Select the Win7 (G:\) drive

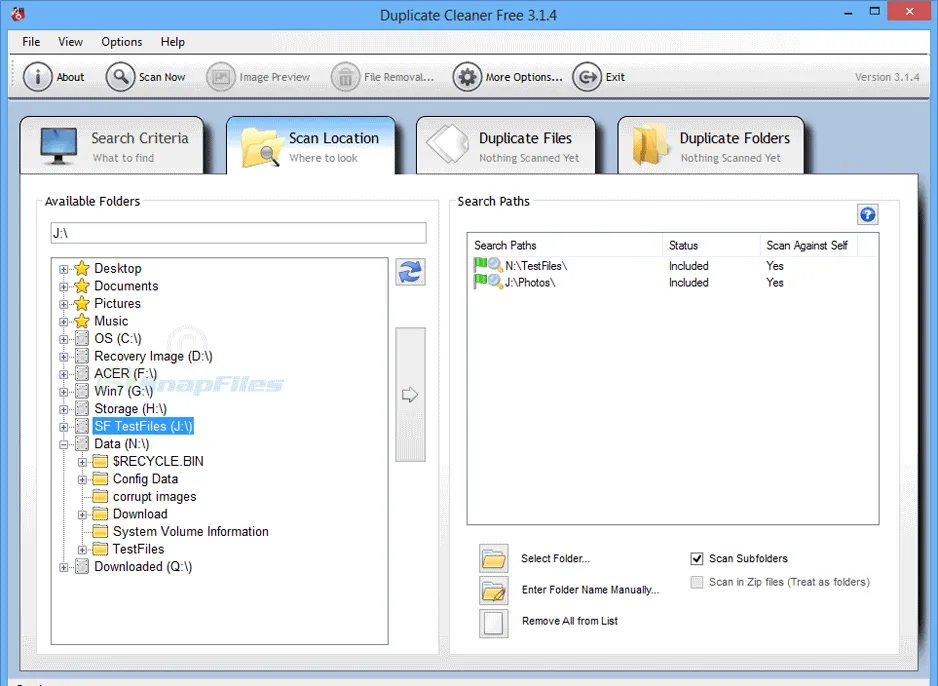(x=124, y=391)
